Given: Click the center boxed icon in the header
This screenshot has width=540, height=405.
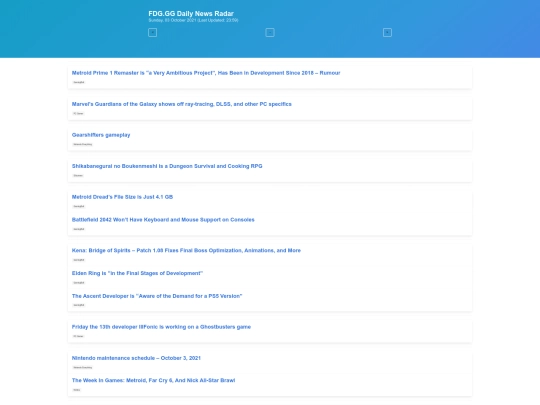Looking at the screenshot, I should [x=270, y=32].
